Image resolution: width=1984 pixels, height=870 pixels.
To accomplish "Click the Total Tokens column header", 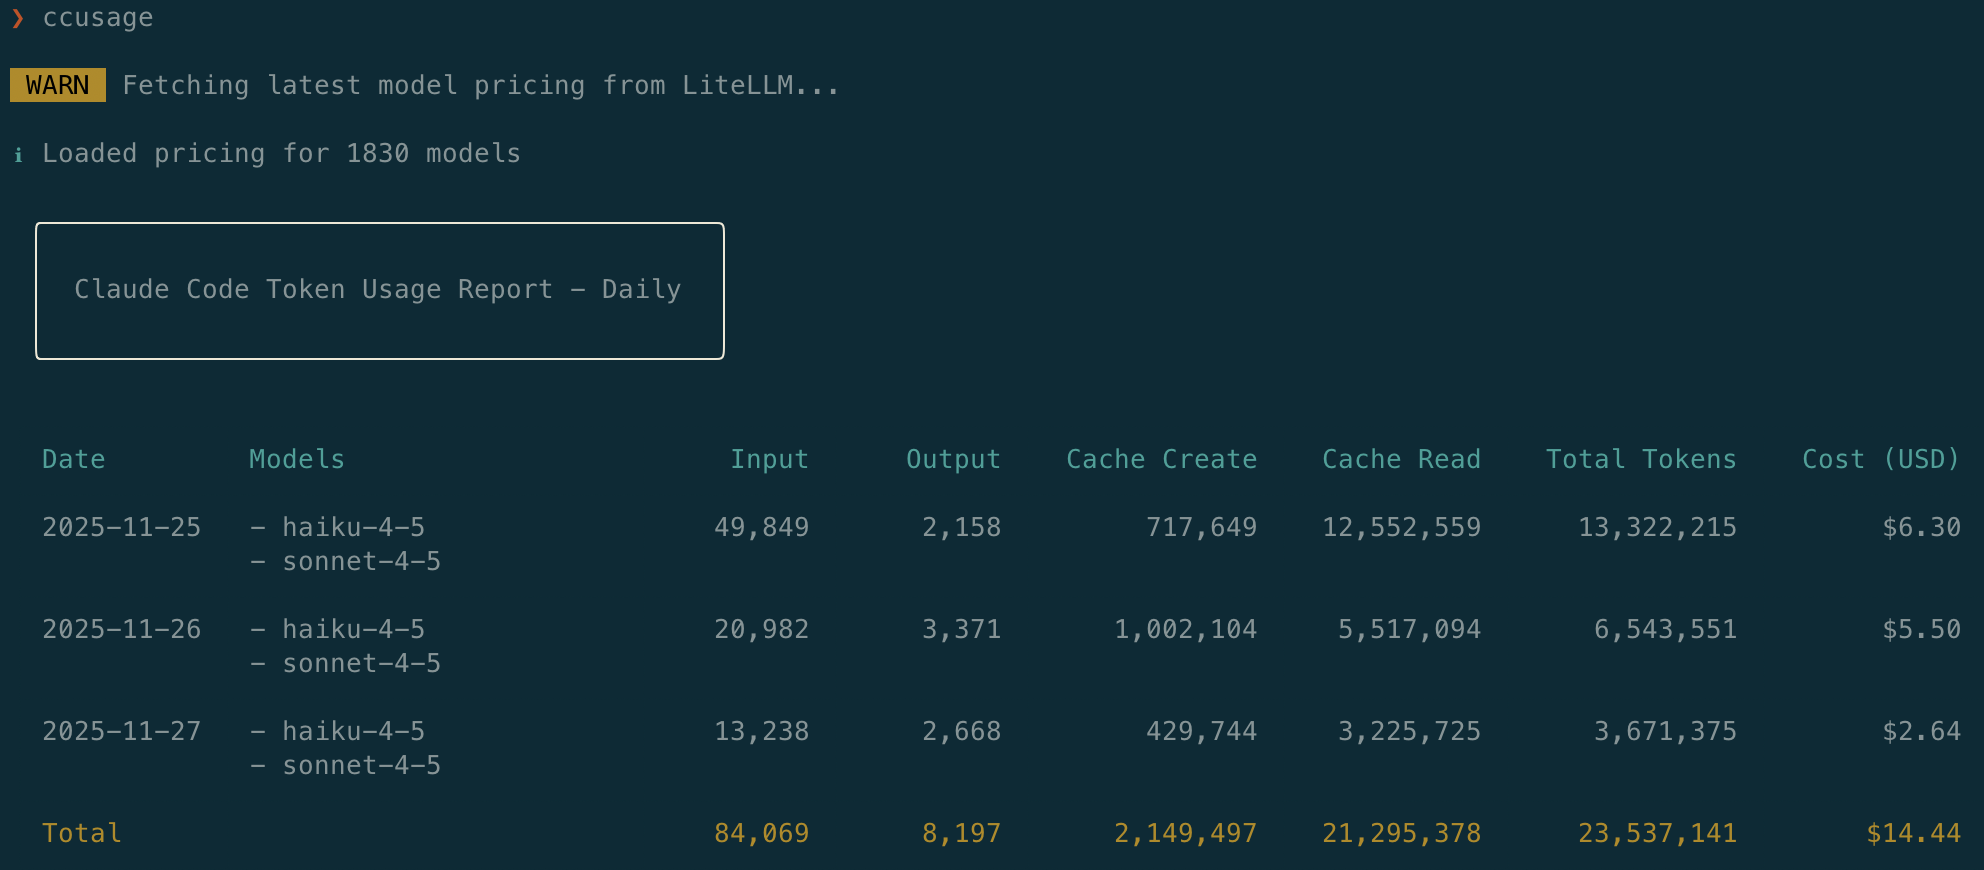I will click(x=1640, y=459).
